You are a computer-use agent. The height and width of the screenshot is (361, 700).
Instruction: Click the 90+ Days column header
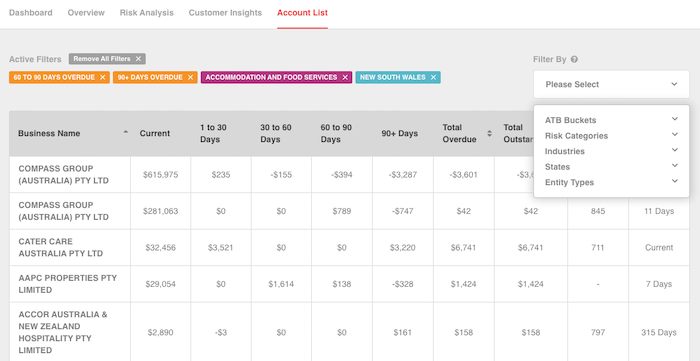click(400, 133)
